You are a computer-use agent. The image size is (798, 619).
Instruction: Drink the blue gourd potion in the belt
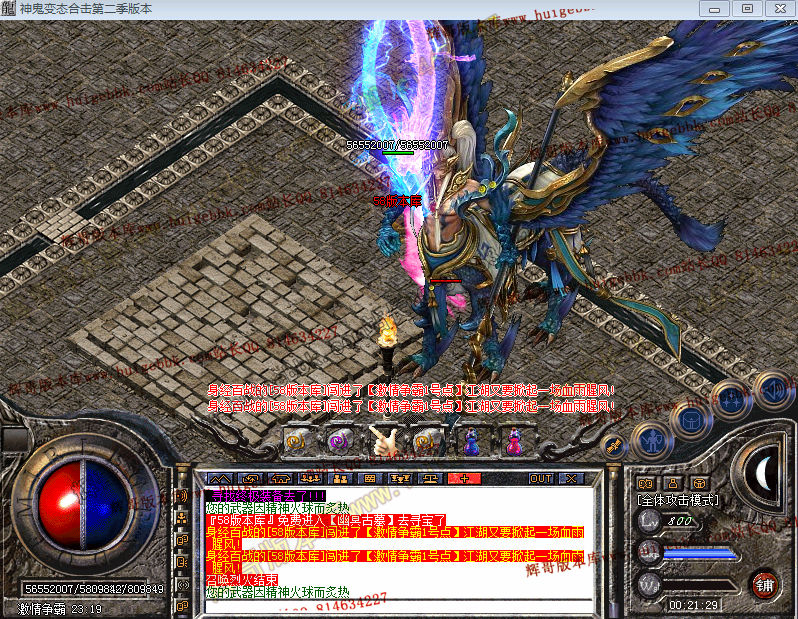coord(472,441)
